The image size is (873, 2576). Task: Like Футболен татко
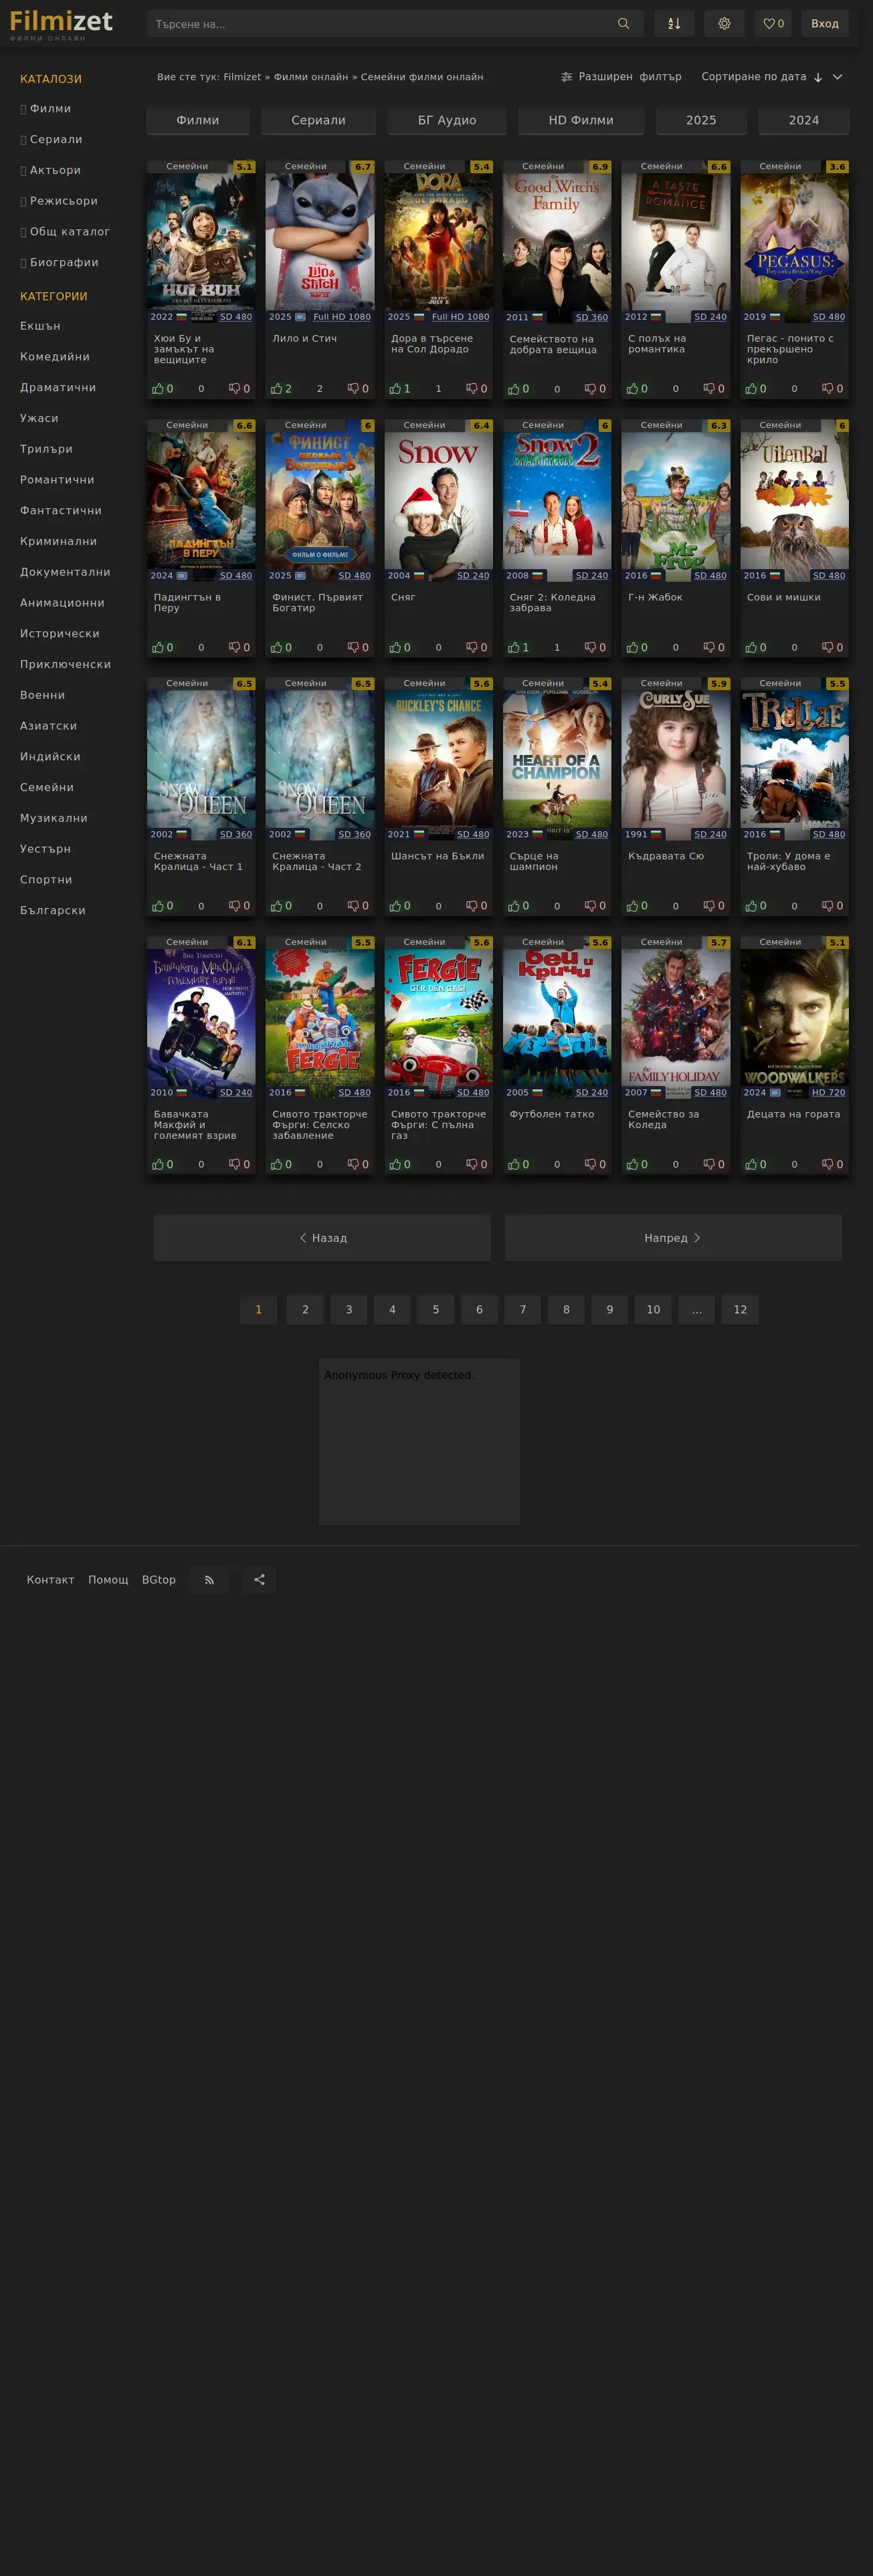pos(518,1165)
